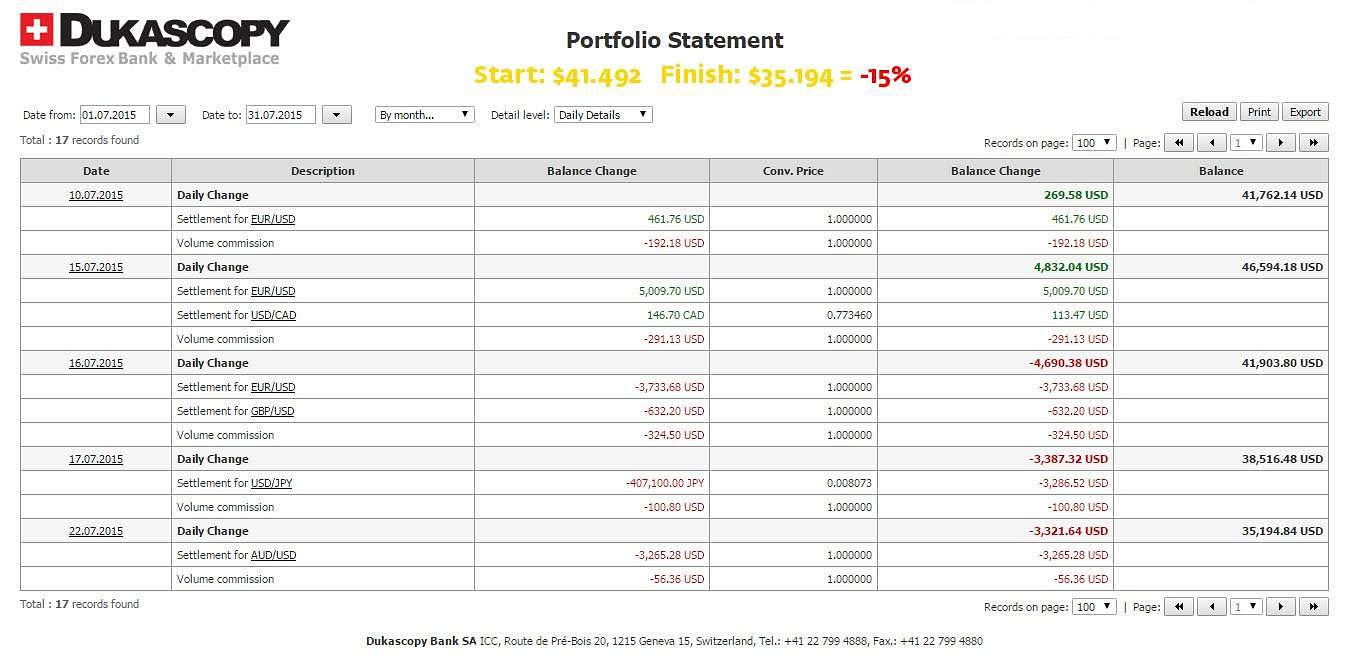Click the Balance column header
This screenshot has width=1349, height=665.
pos(1221,171)
